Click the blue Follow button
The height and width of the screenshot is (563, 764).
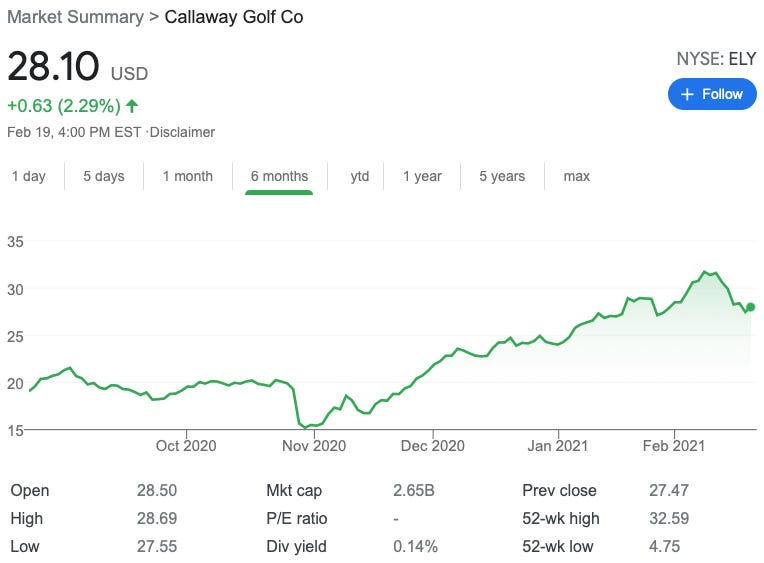coord(712,94)
